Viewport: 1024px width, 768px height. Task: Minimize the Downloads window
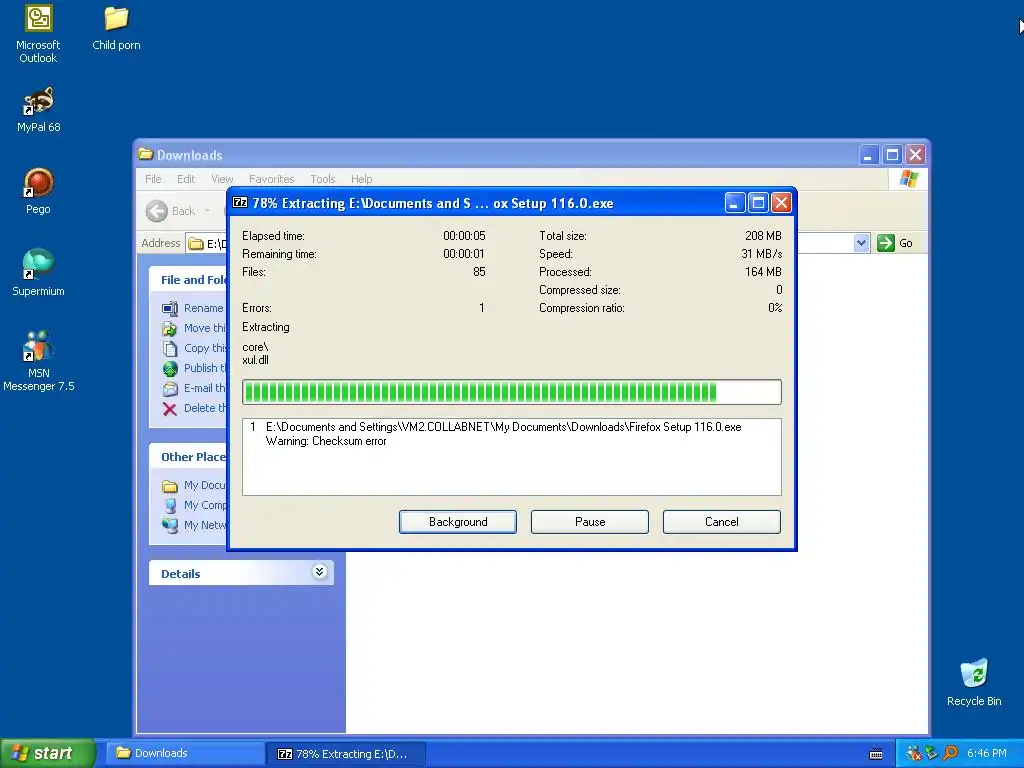869,155
